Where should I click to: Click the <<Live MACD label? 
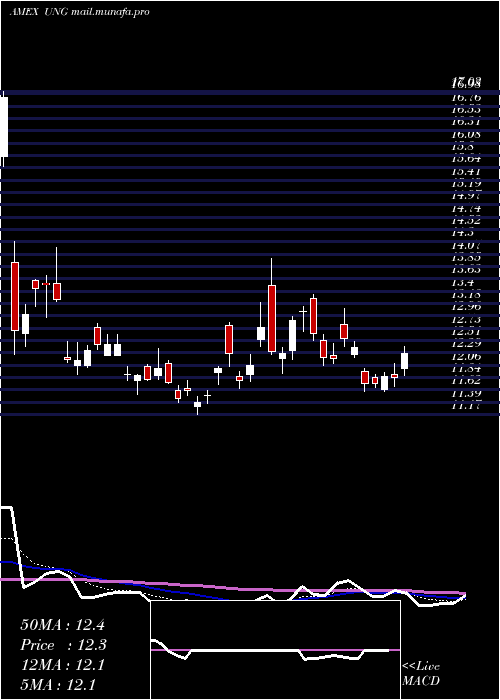(421, 673)
